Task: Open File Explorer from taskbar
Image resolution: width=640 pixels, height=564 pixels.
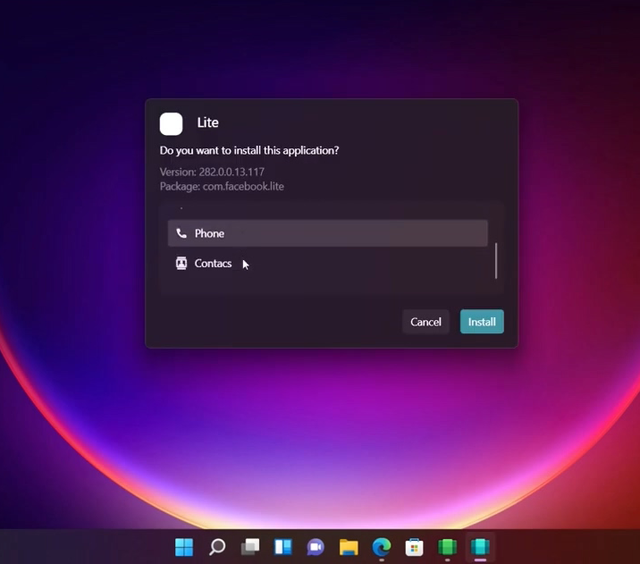Action: pyautogui.click(x=349, y=547)
